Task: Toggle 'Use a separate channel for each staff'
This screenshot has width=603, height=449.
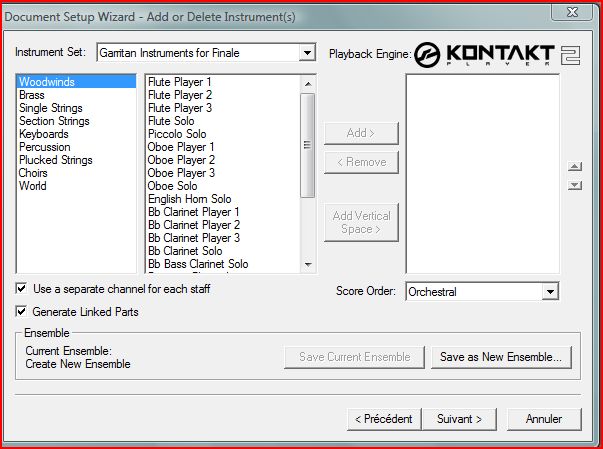Action: pyautogui.click(x=22, y=289)
